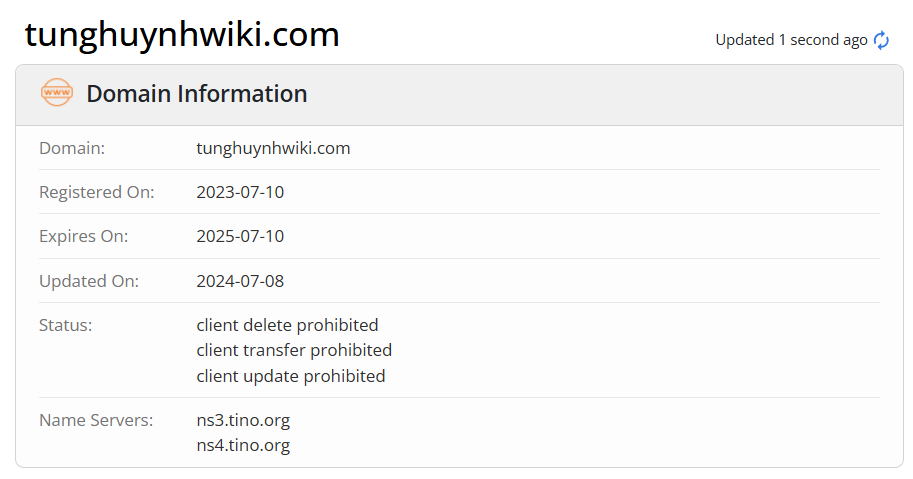Image resolution: width=913 pixels, height=479 pixels.
Task: Click the client transfer prohibited status
Action: (x=294, y=350)
